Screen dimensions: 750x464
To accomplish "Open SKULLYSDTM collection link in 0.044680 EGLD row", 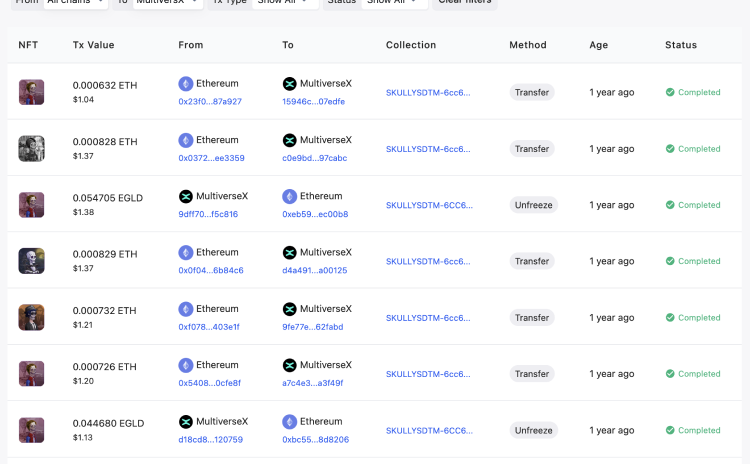I will 430,430.
